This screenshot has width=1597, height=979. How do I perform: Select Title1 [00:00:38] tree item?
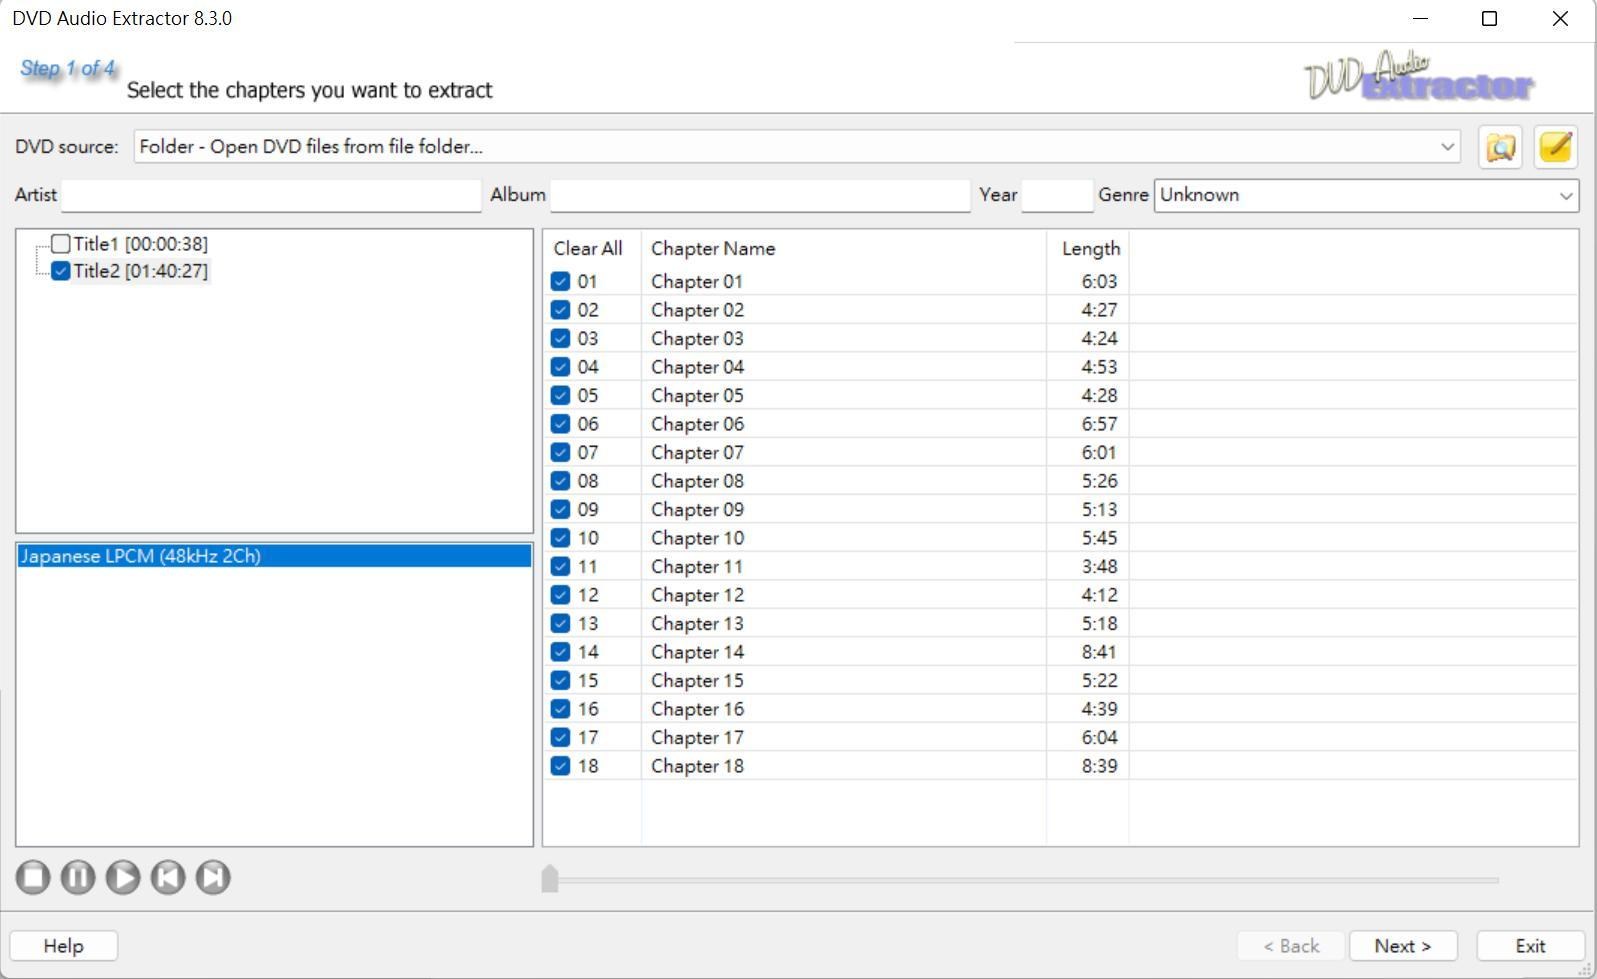pyautogui.click(x=141, y=243)
